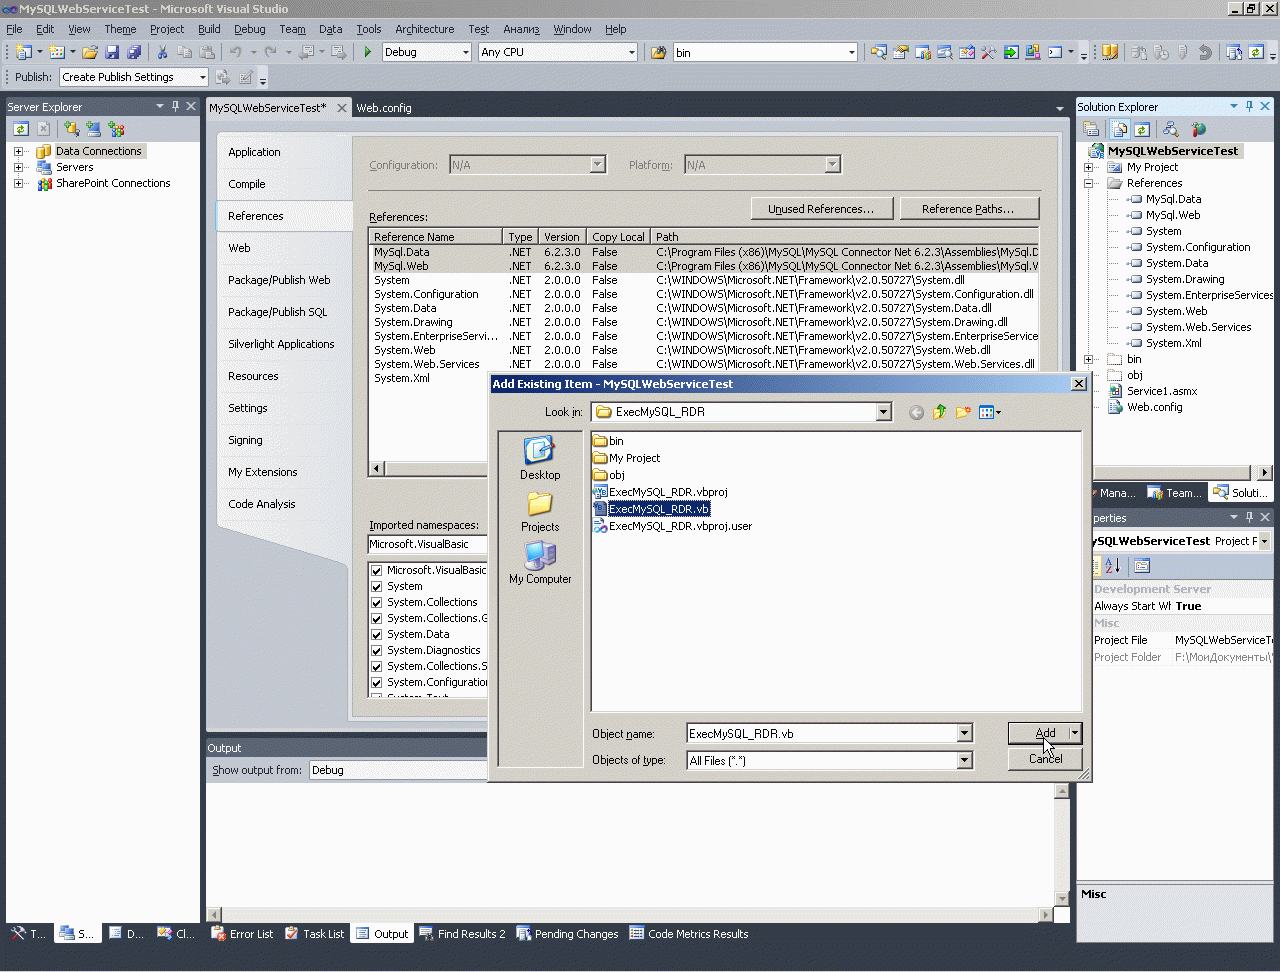Open the Any CPU platform dropdown
The width and height of the screenshot is (1280, 972).
point(631,52)
